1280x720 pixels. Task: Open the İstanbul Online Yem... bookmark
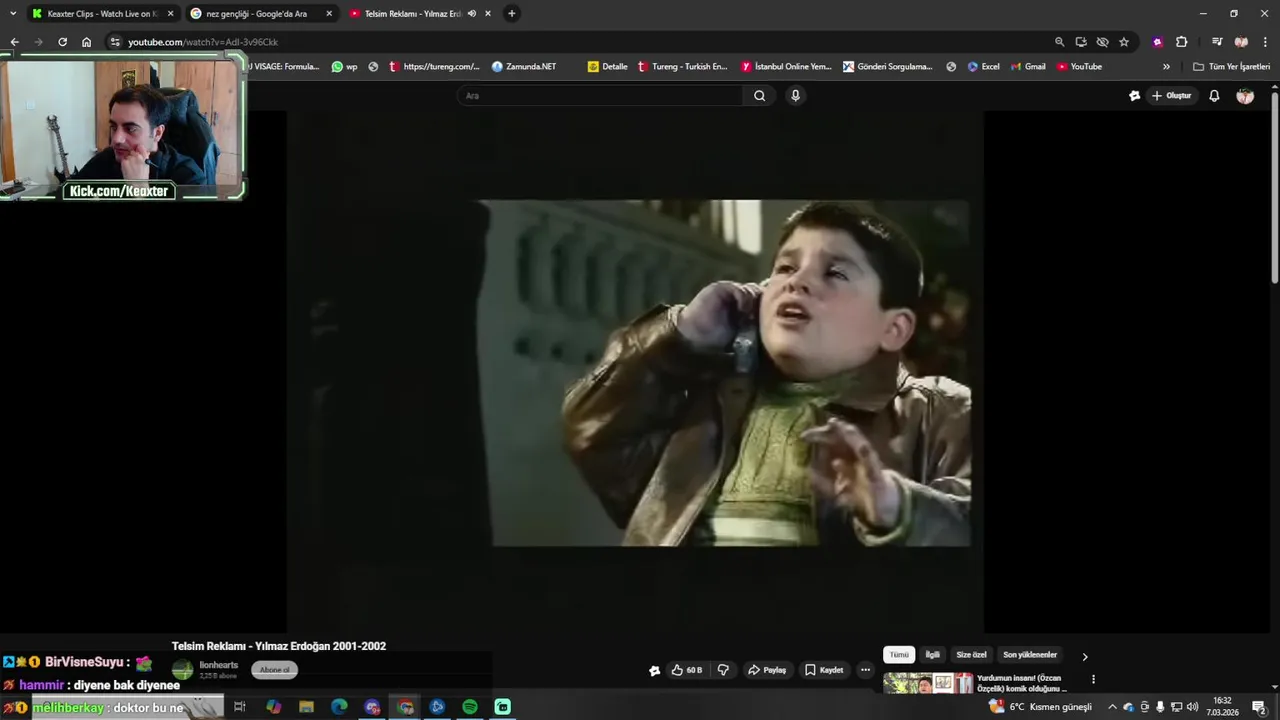(x=787, y=67)
